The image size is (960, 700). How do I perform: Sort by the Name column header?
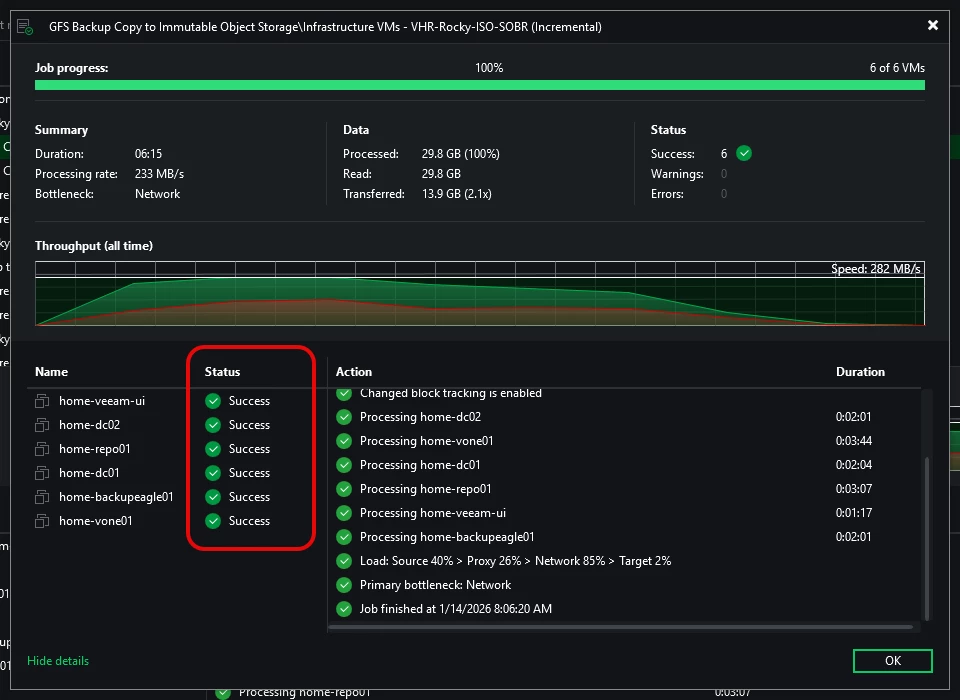pos(51,372)
